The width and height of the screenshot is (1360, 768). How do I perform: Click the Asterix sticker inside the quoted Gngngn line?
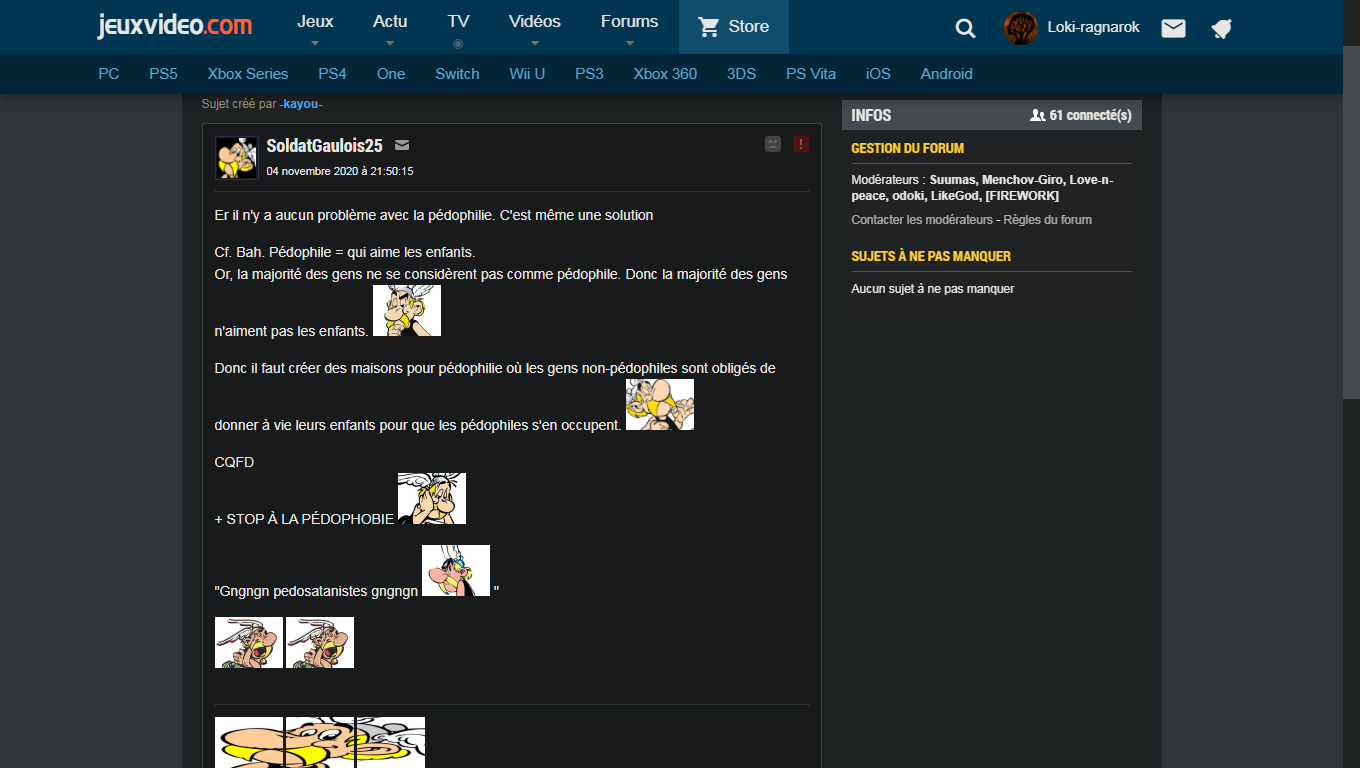point(456,570)
